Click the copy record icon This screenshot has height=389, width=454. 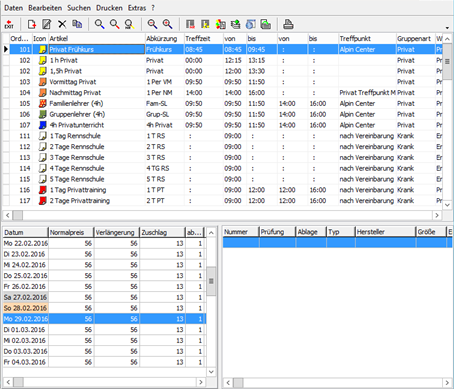pyautogui.click(x=77, y=24)
